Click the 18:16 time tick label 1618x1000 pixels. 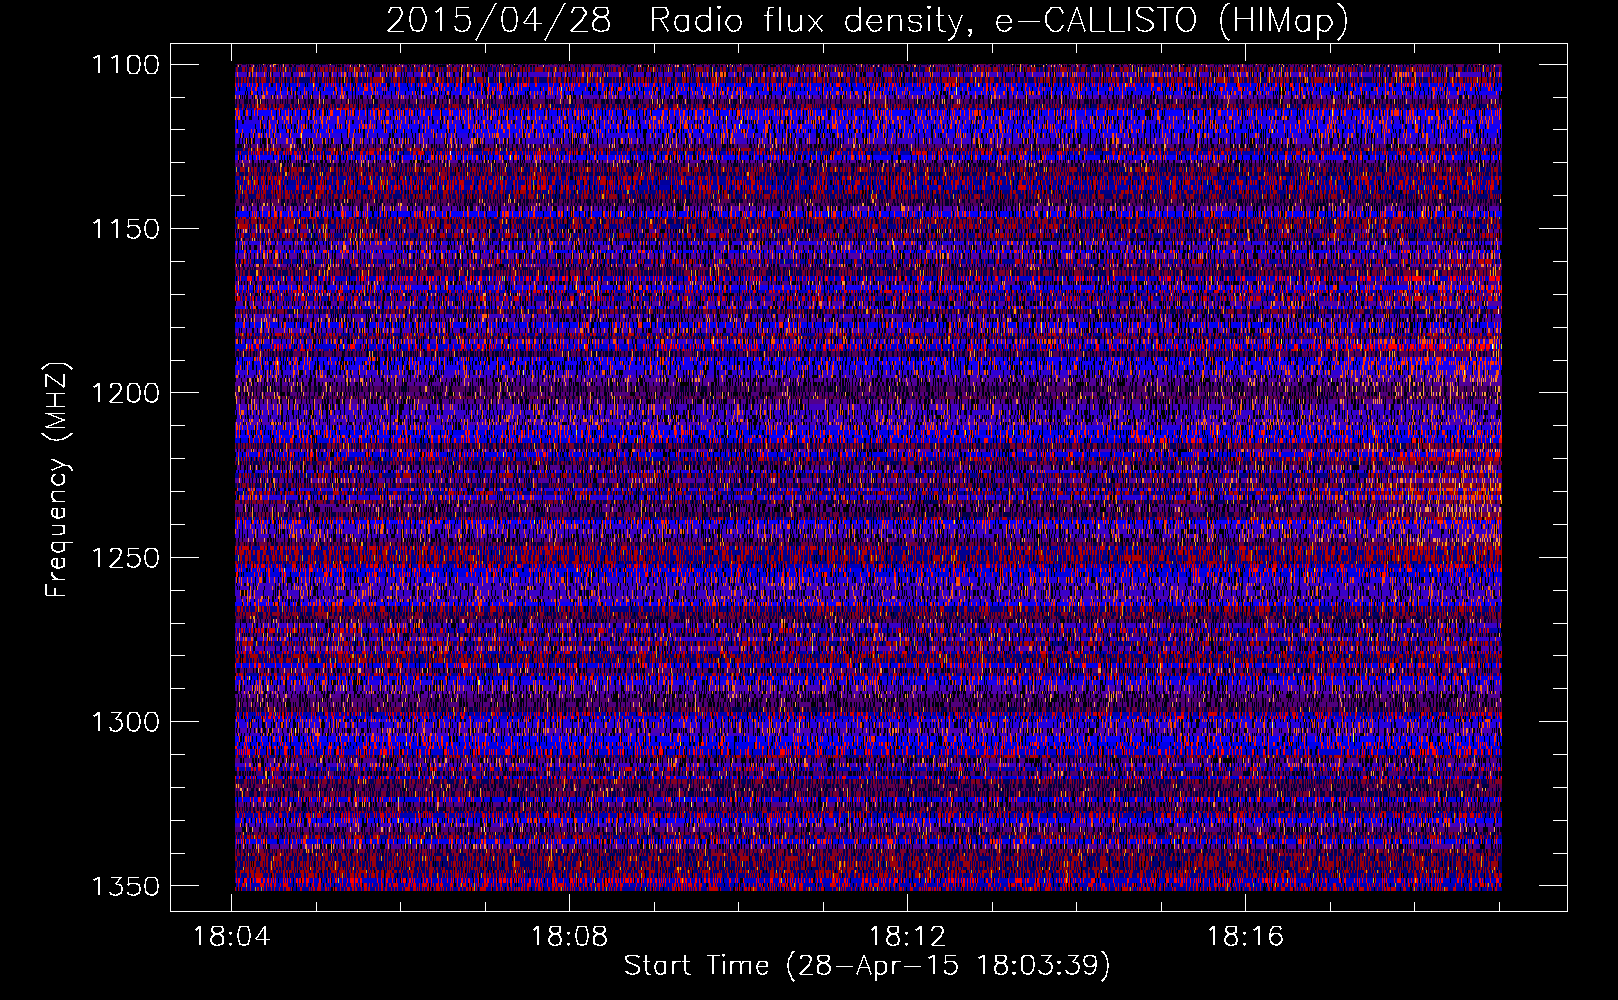point(1245,937)
